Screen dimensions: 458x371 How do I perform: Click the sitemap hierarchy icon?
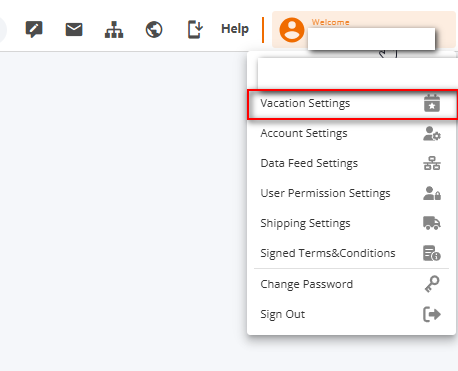click(114, 29)
